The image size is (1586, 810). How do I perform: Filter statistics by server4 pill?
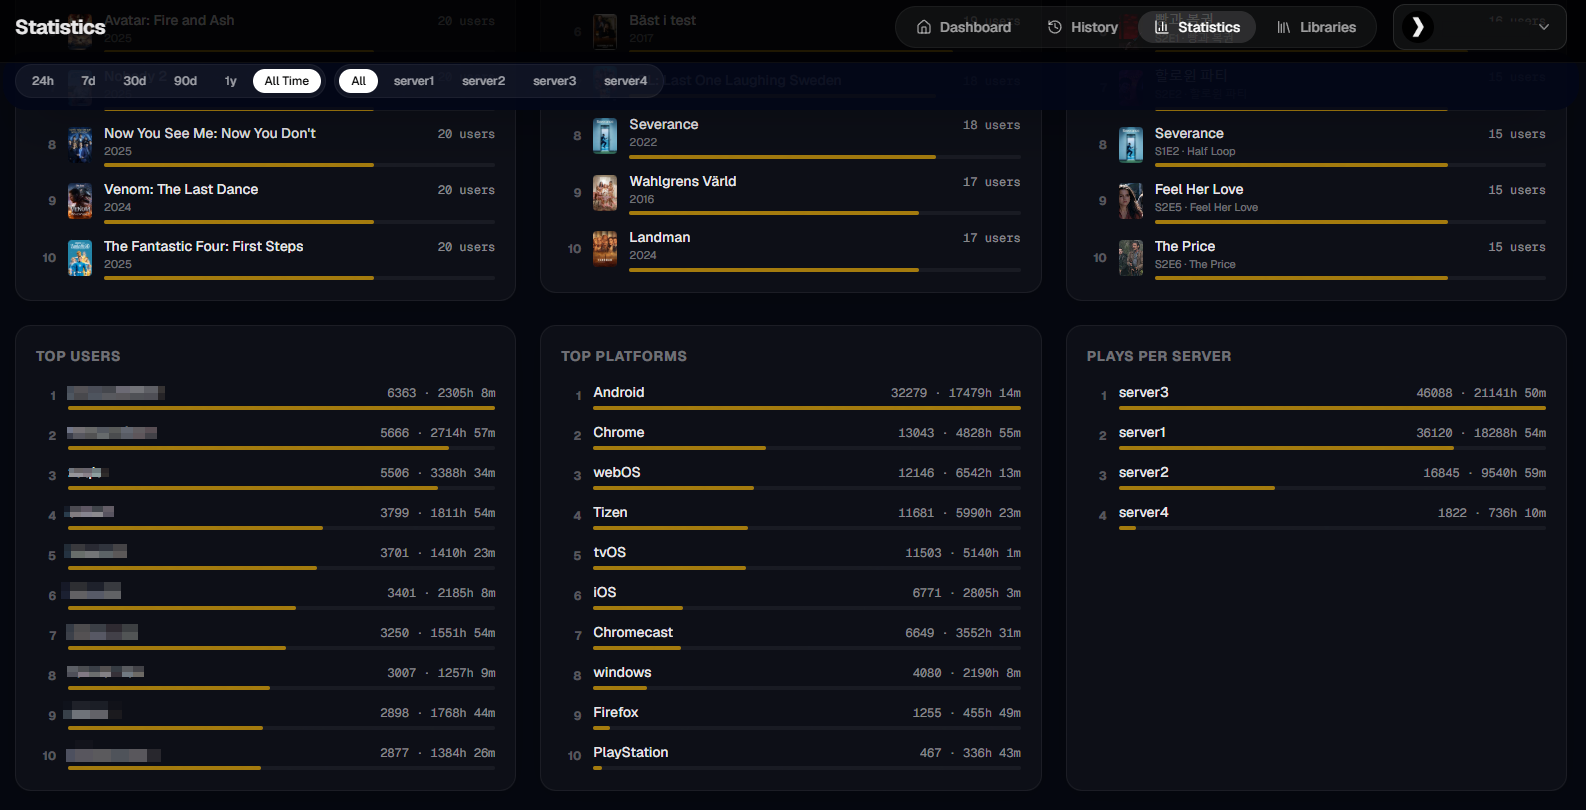[626, 81]
